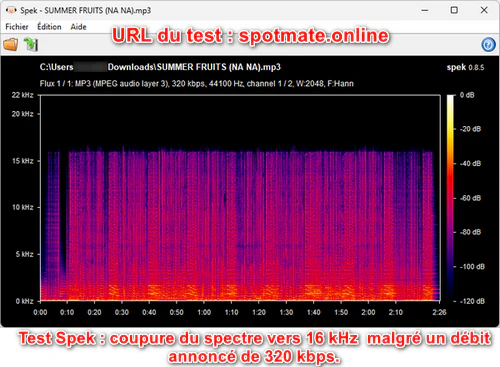Click the open file folder icon
This screenshot has height=367, width=500.
coord(11,44)
